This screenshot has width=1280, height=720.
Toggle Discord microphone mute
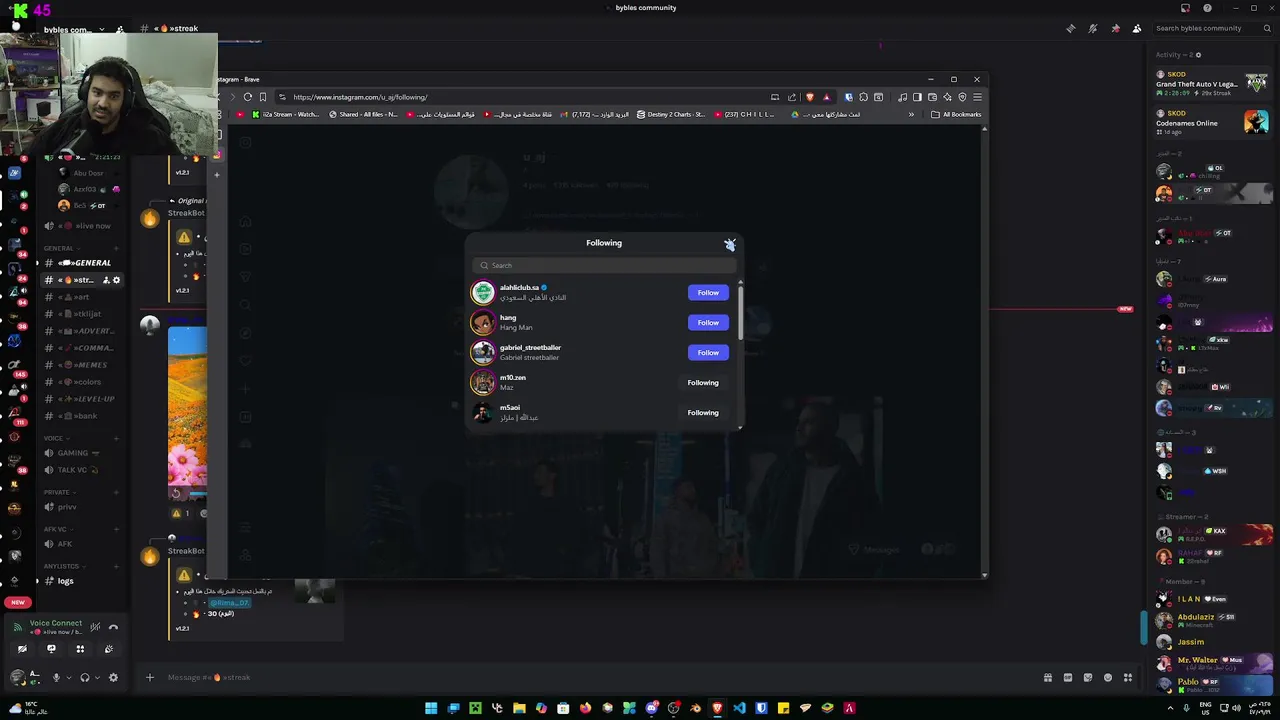tap(56, 677)
